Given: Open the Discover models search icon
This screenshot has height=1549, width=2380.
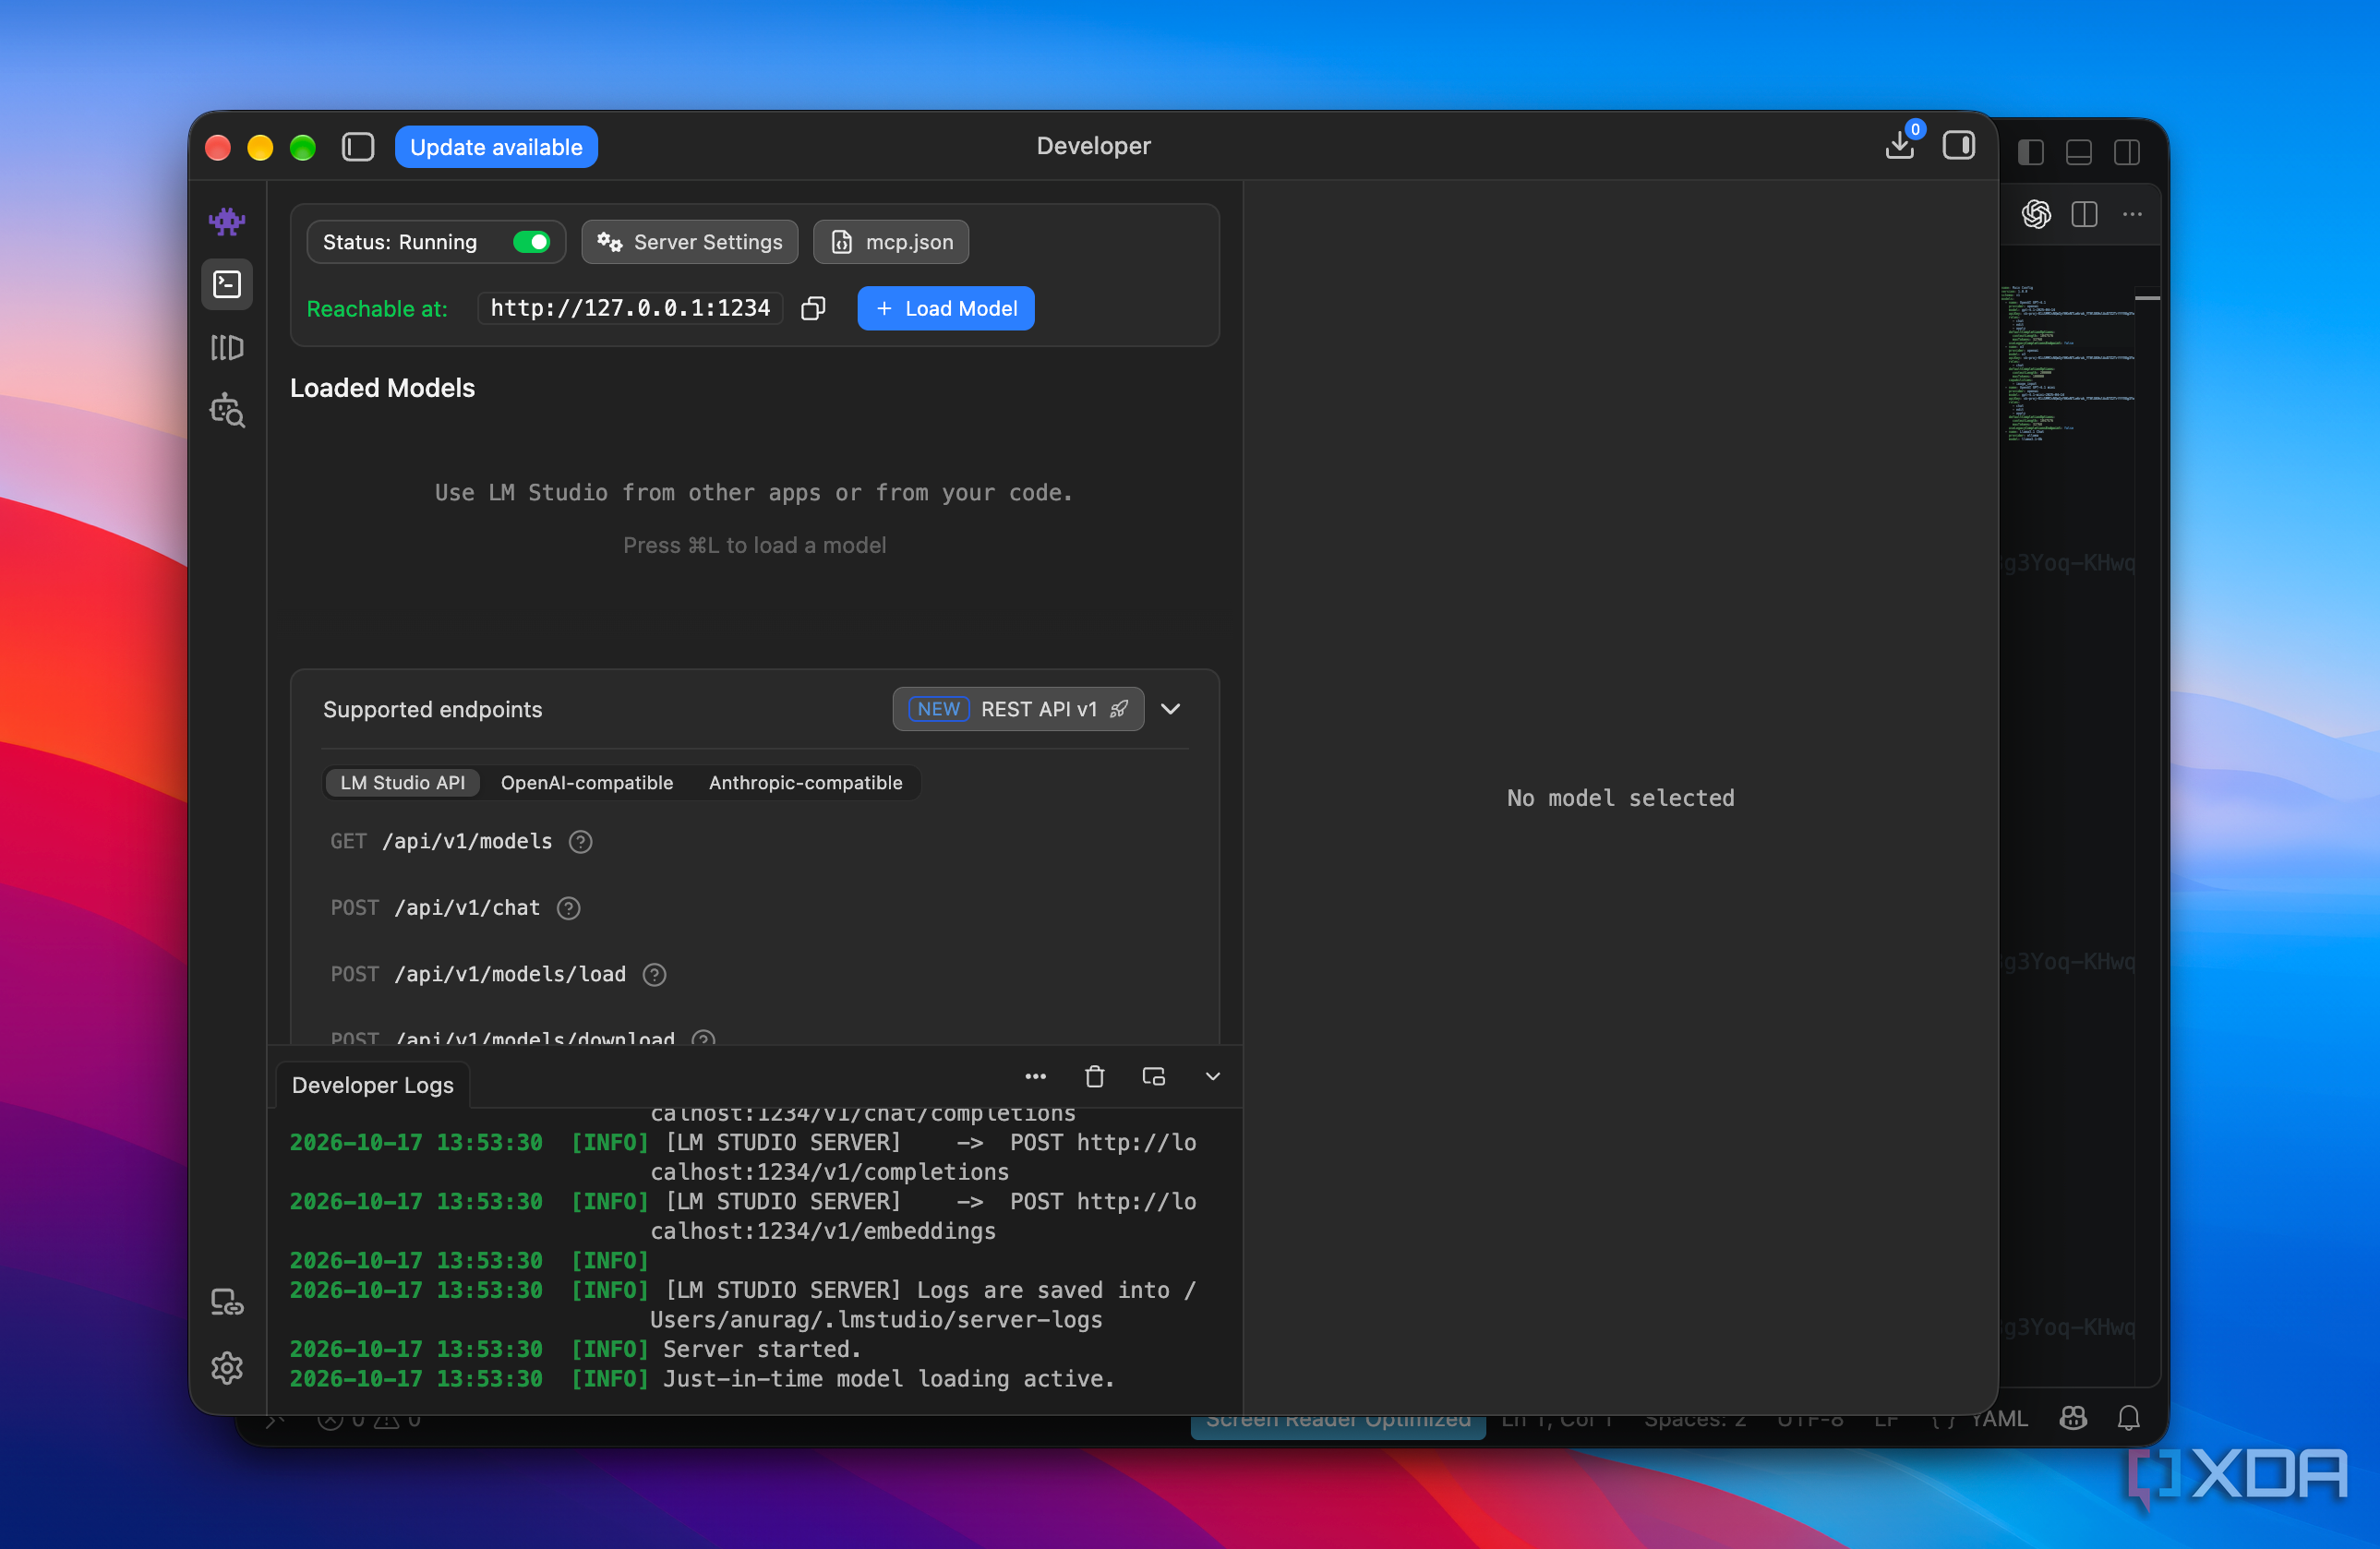Looking at the screenshot, I should (x=227, y=410).
